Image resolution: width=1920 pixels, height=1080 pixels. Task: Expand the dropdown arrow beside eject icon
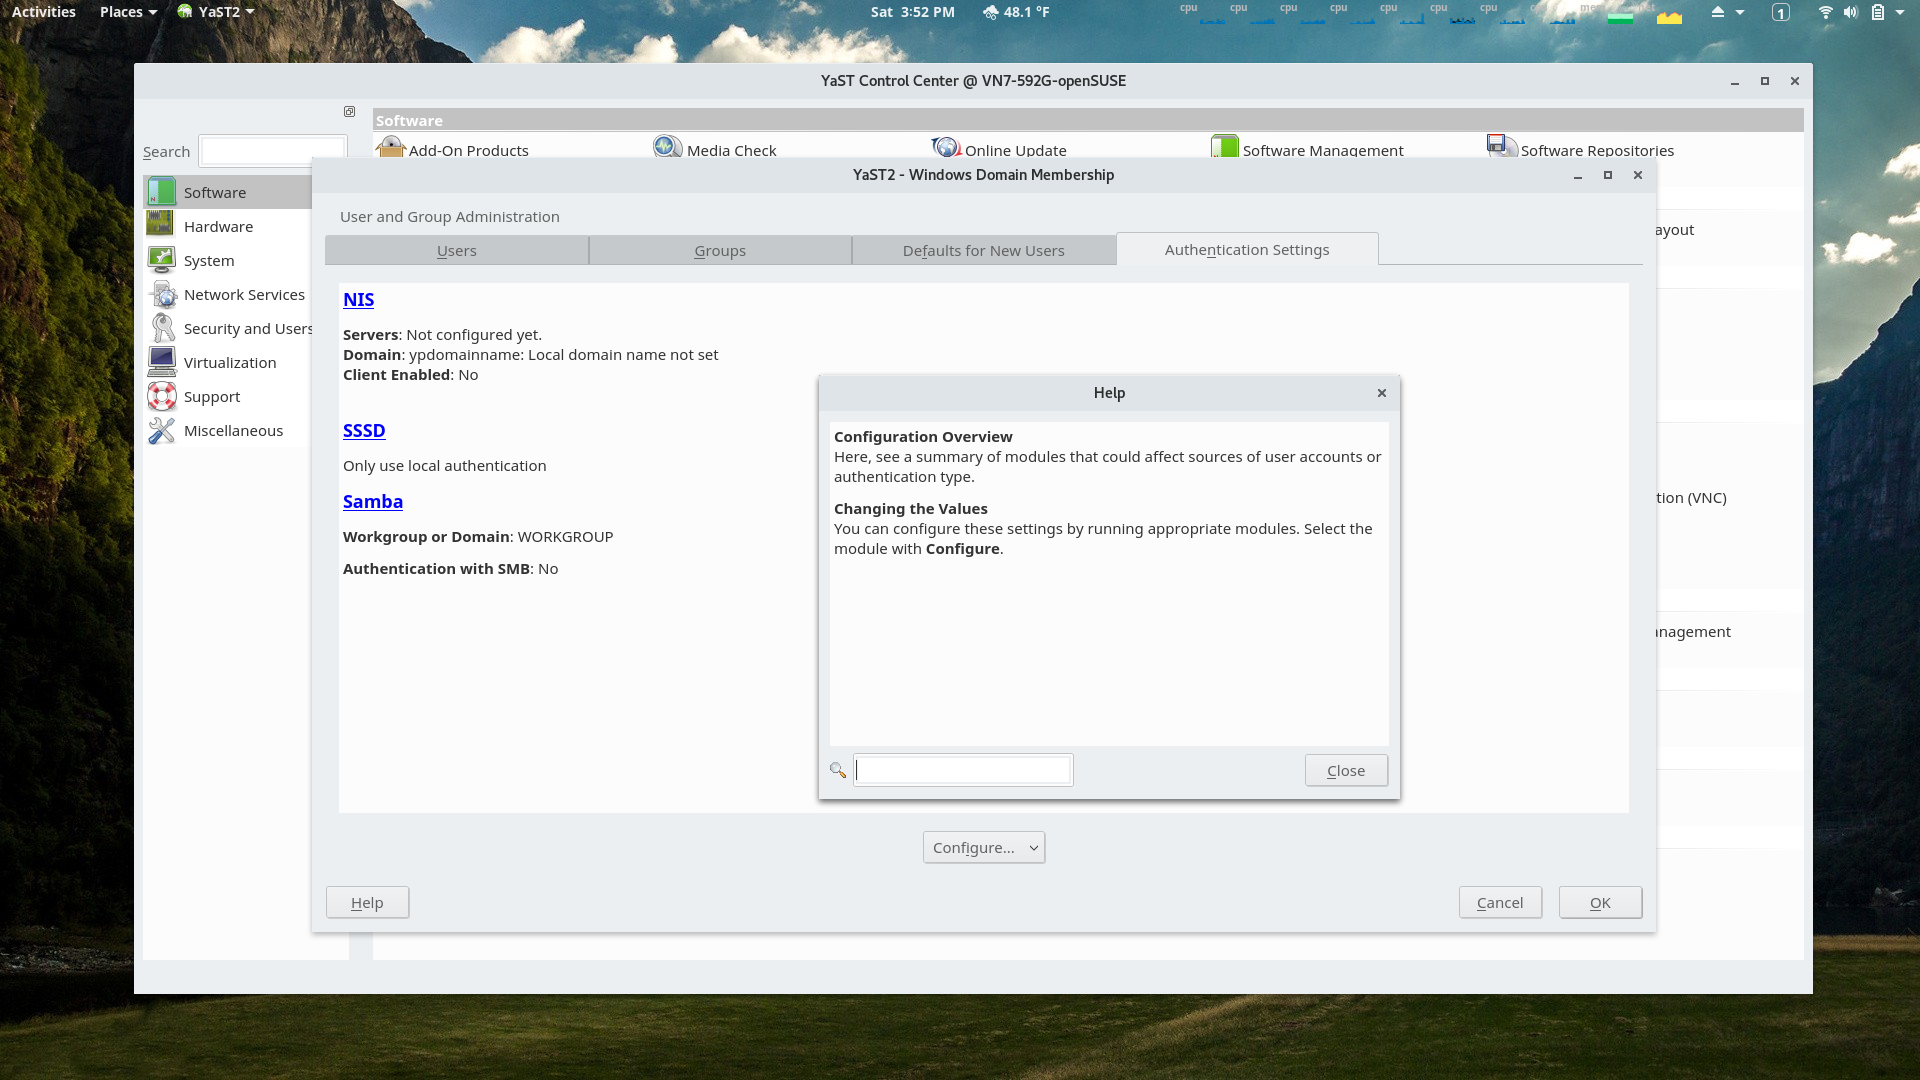pos(1740,12)
